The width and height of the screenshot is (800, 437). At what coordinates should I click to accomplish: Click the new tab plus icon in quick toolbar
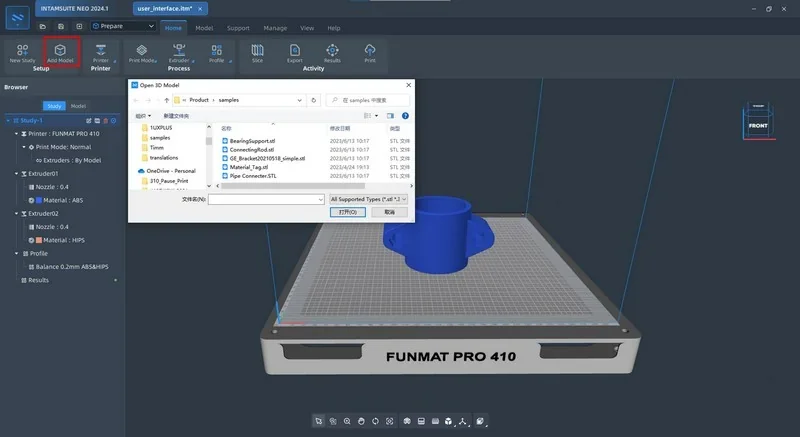click(79, 26)
